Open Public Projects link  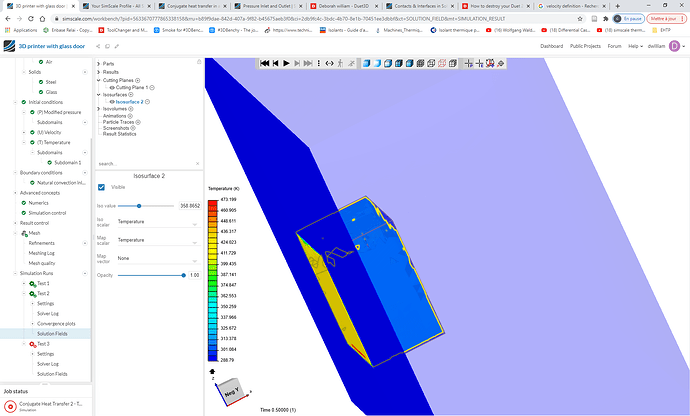pyautogui.click(x=585, y=46)
